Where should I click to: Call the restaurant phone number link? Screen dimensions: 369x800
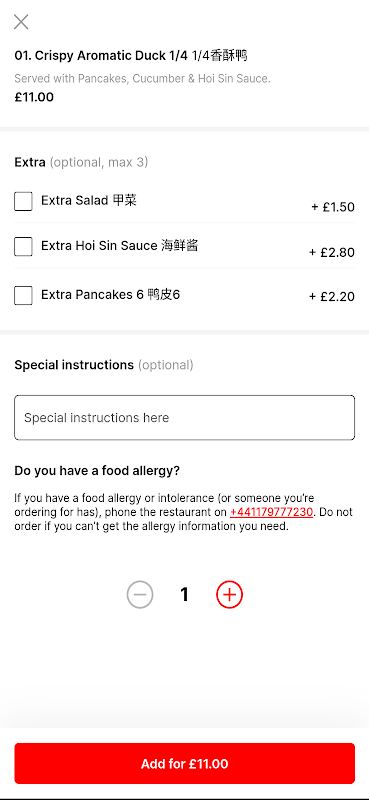click(272, 512)
